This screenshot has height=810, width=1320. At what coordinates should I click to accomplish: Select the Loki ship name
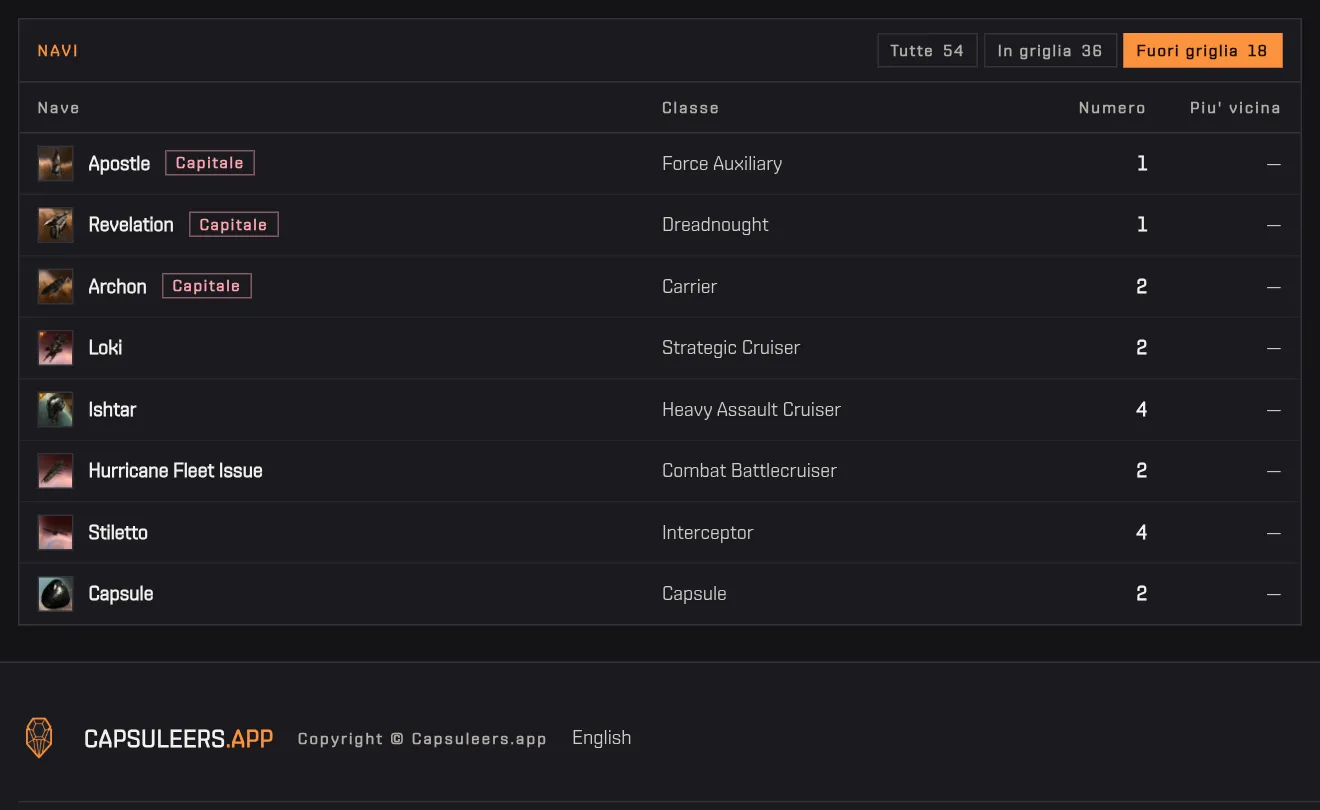(105, 348)
